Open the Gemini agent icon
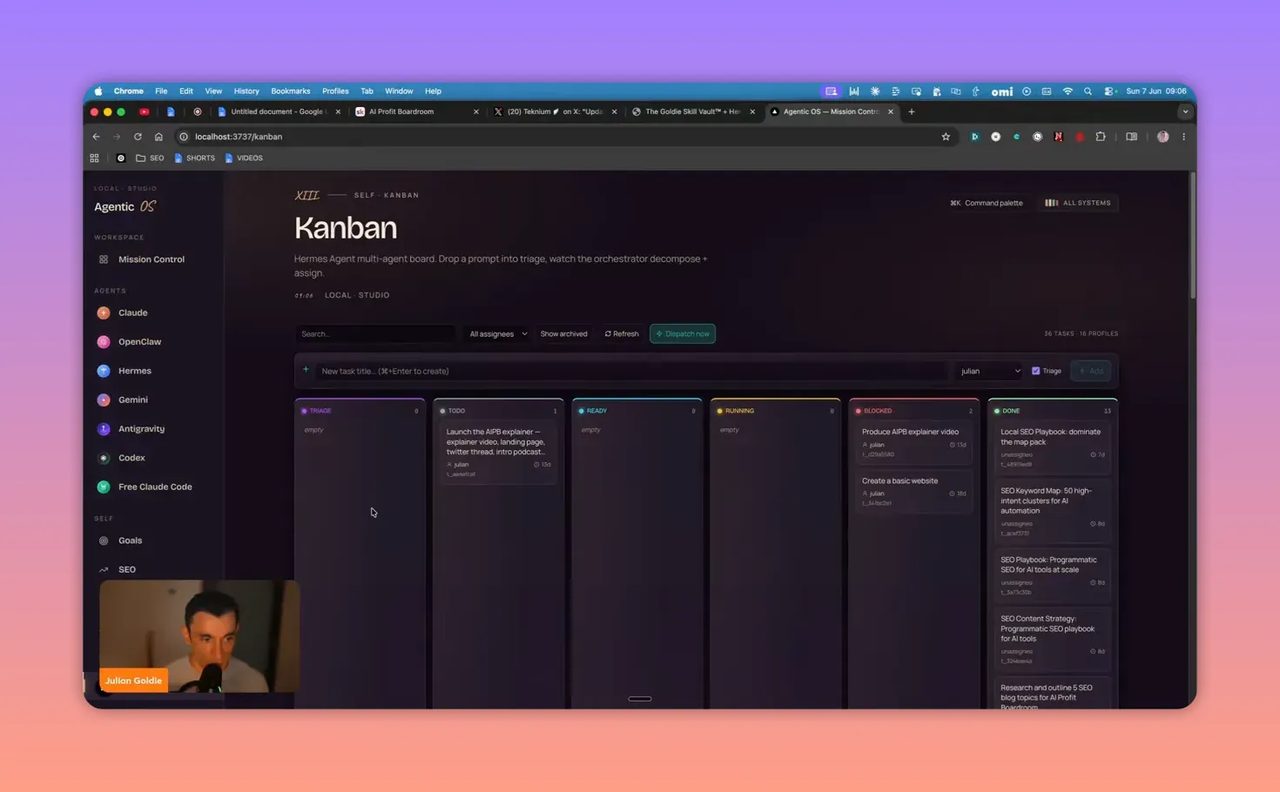Viewport: 1280px width, 792px height. tap(103, 400)
